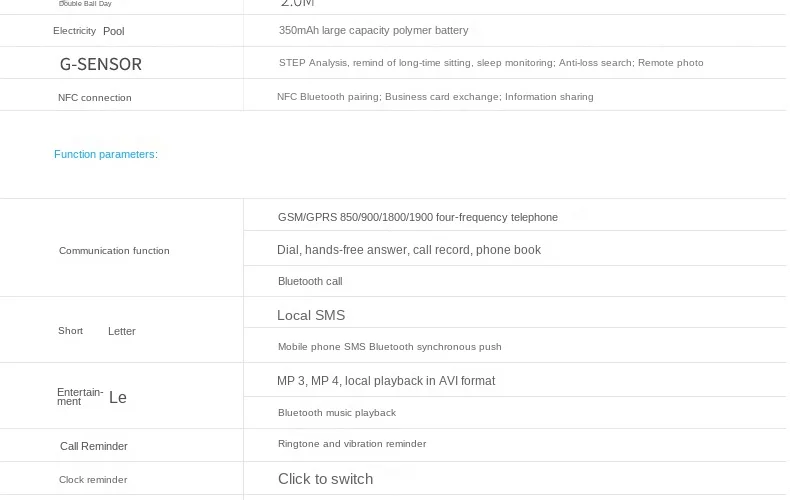Viewport: 790px width, 500px height.
Task: Select the "G-SENSOR" row label
Action: (101, 64)
